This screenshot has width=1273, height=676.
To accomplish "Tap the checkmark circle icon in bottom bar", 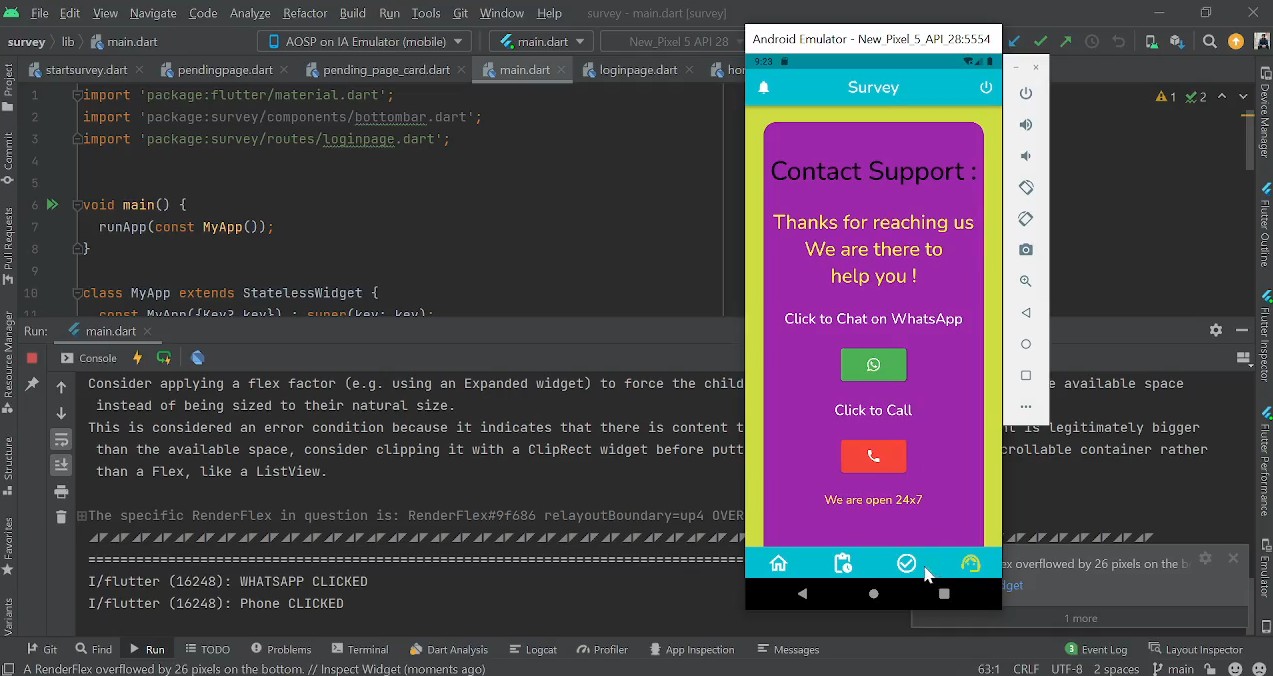I will [x=906, y=563].
